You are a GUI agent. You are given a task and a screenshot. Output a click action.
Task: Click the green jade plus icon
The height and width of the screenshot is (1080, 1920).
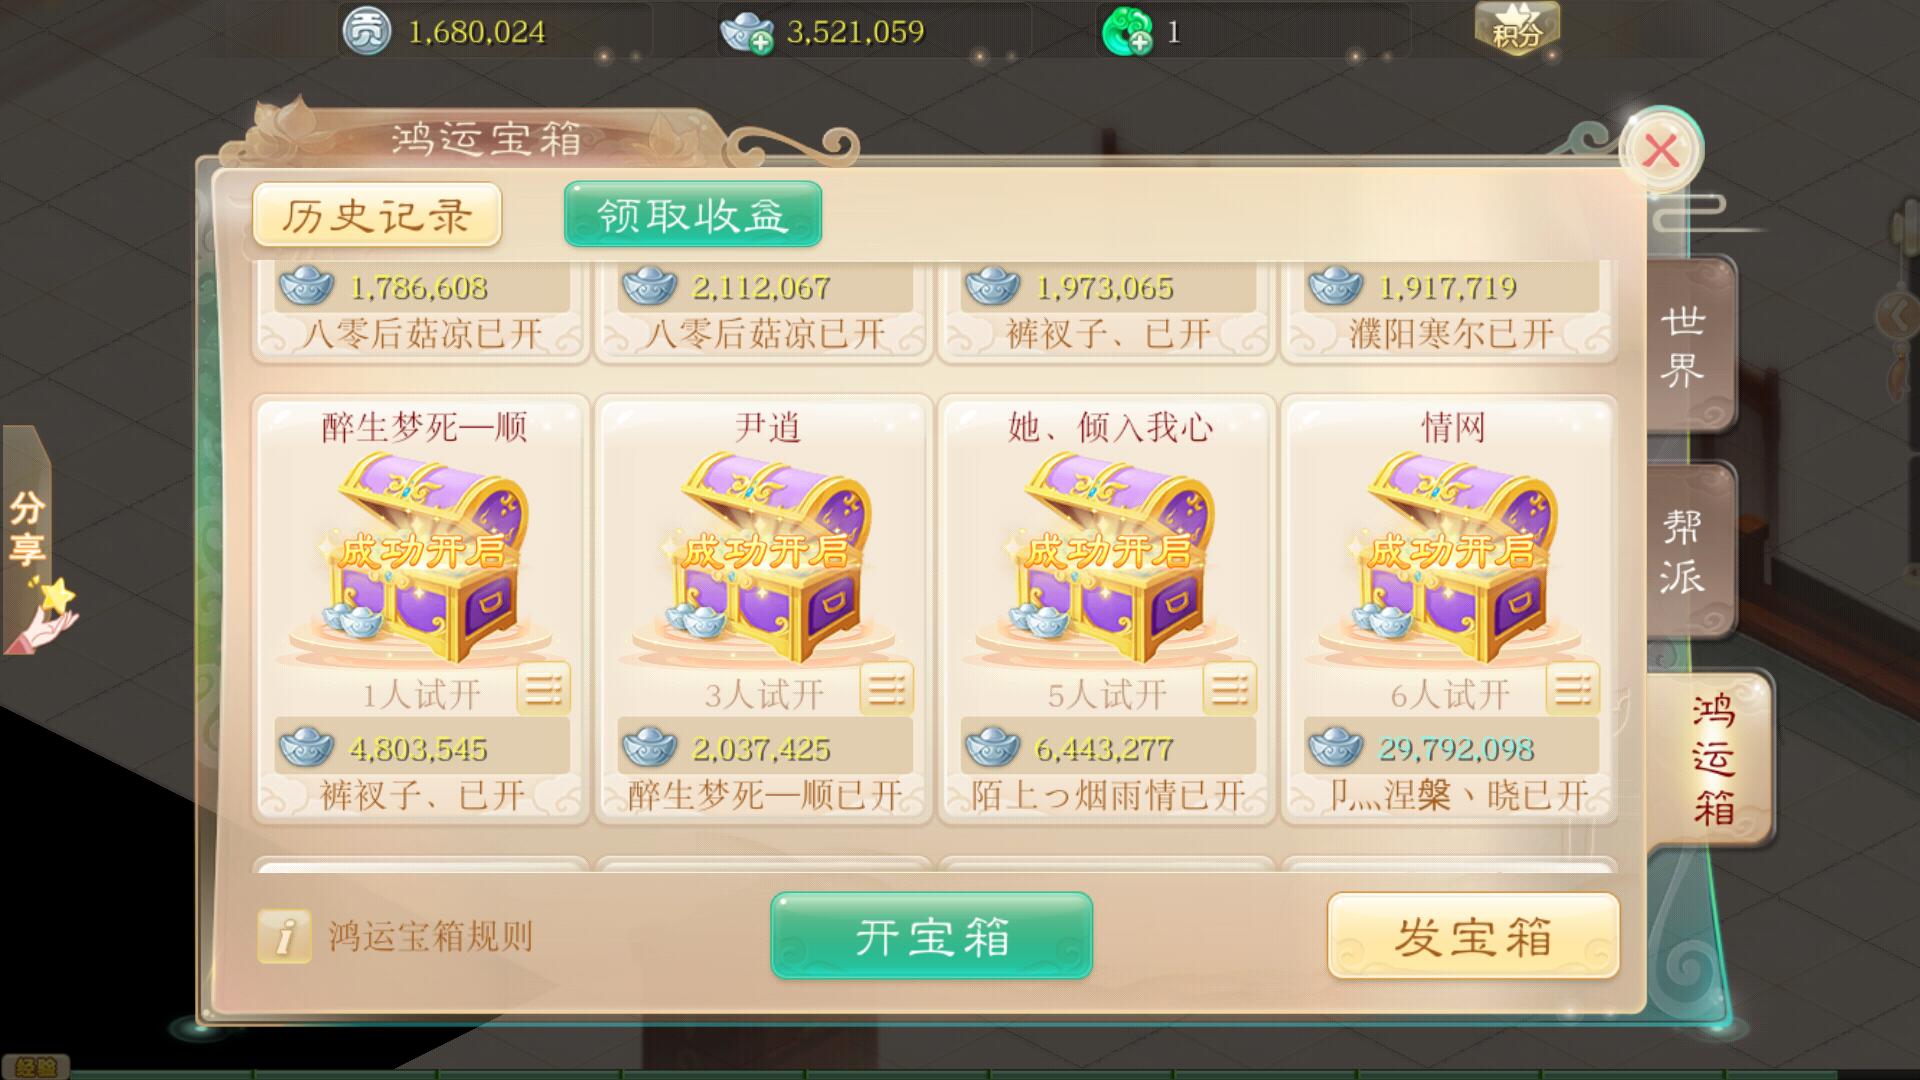[x=1126, y=33]
